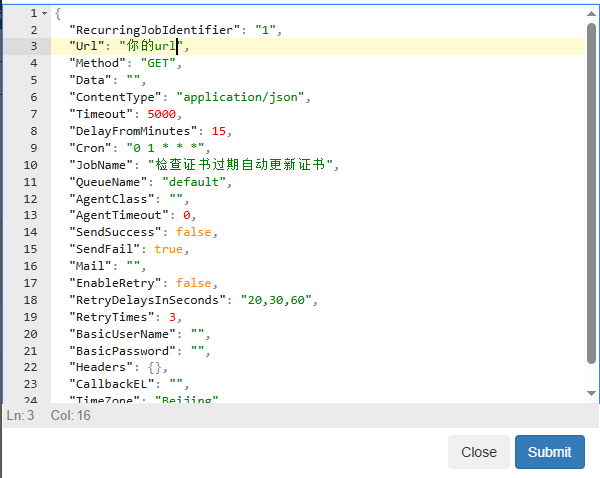The width and height of the screenshot is (600, 478).
Task: Click the "ContentType" key
Action: click(115, 97)
